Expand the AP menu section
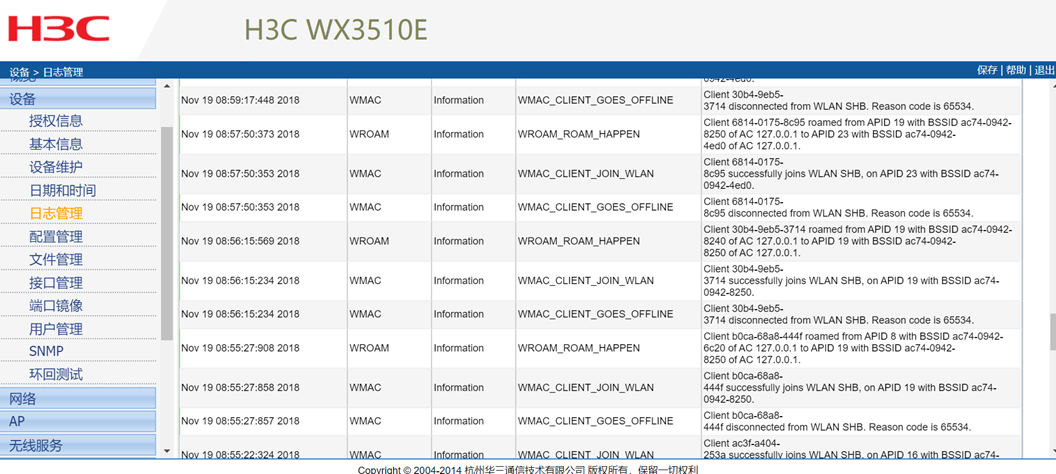This screenshot has height=474, width=1056. 78,421
